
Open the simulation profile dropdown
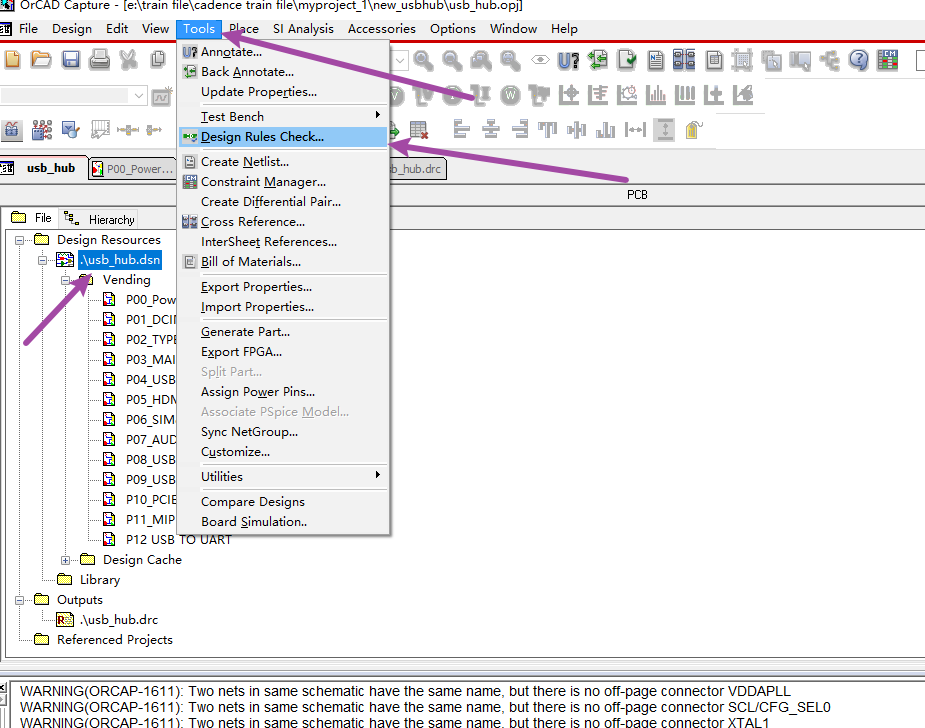pyautogui.click(x=139, y=96)
